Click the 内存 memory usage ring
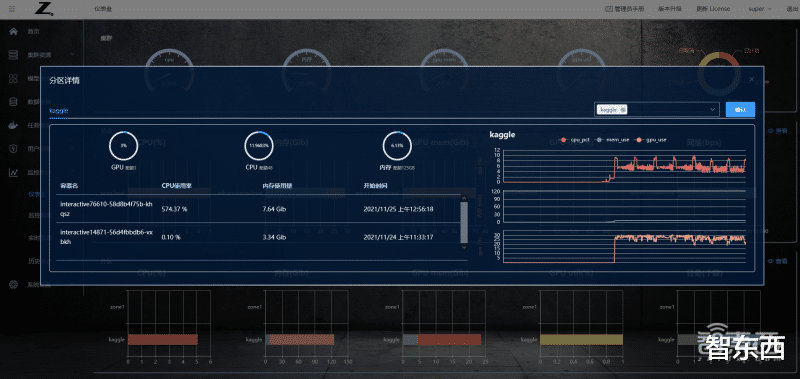This screenshot has width=800, height=379. [397, 145]
